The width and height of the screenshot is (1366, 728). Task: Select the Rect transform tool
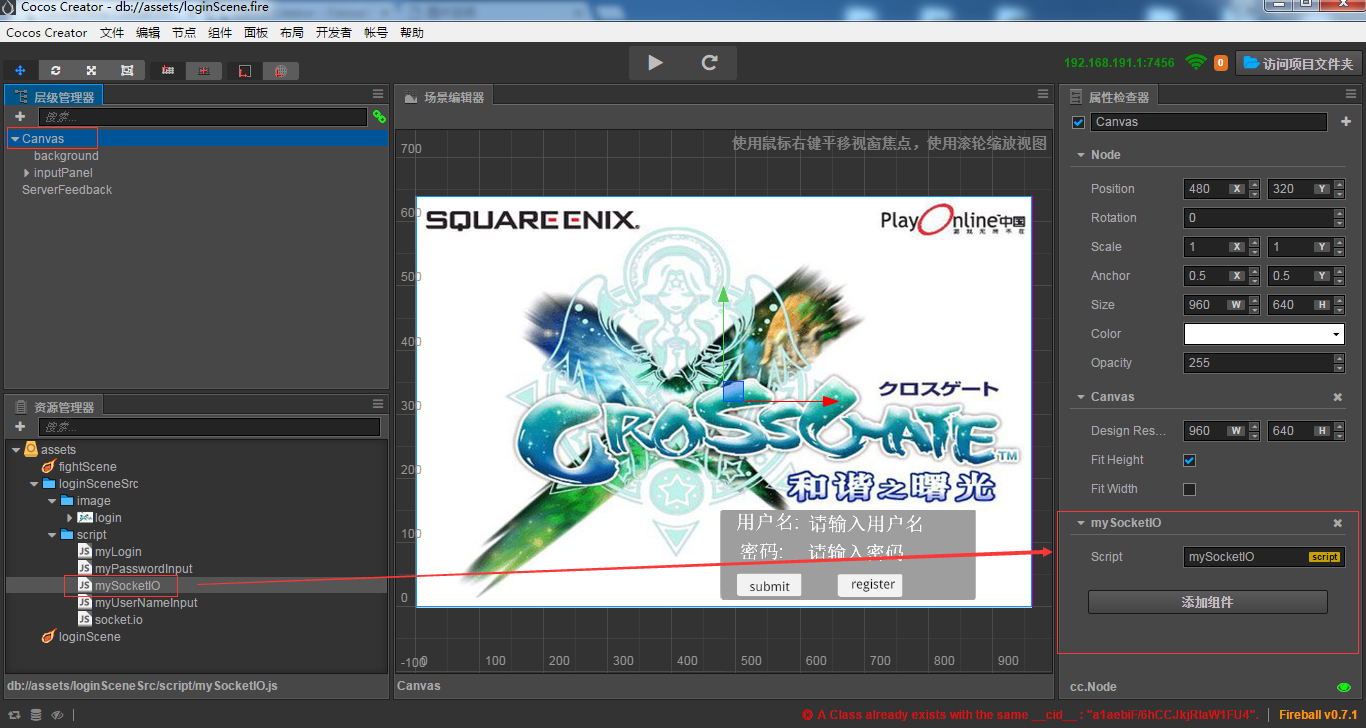127,71
